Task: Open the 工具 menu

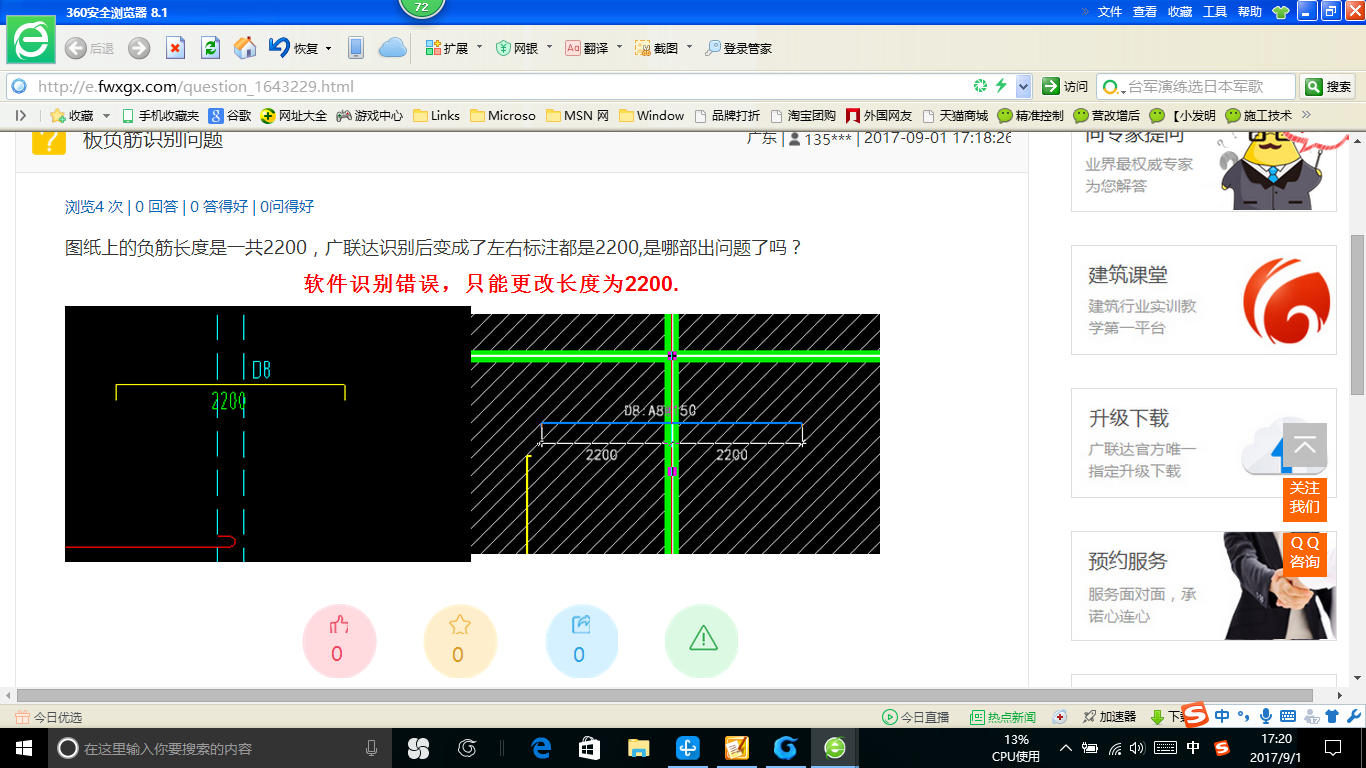Action: pyautogui.click(x=1215, y=12)
